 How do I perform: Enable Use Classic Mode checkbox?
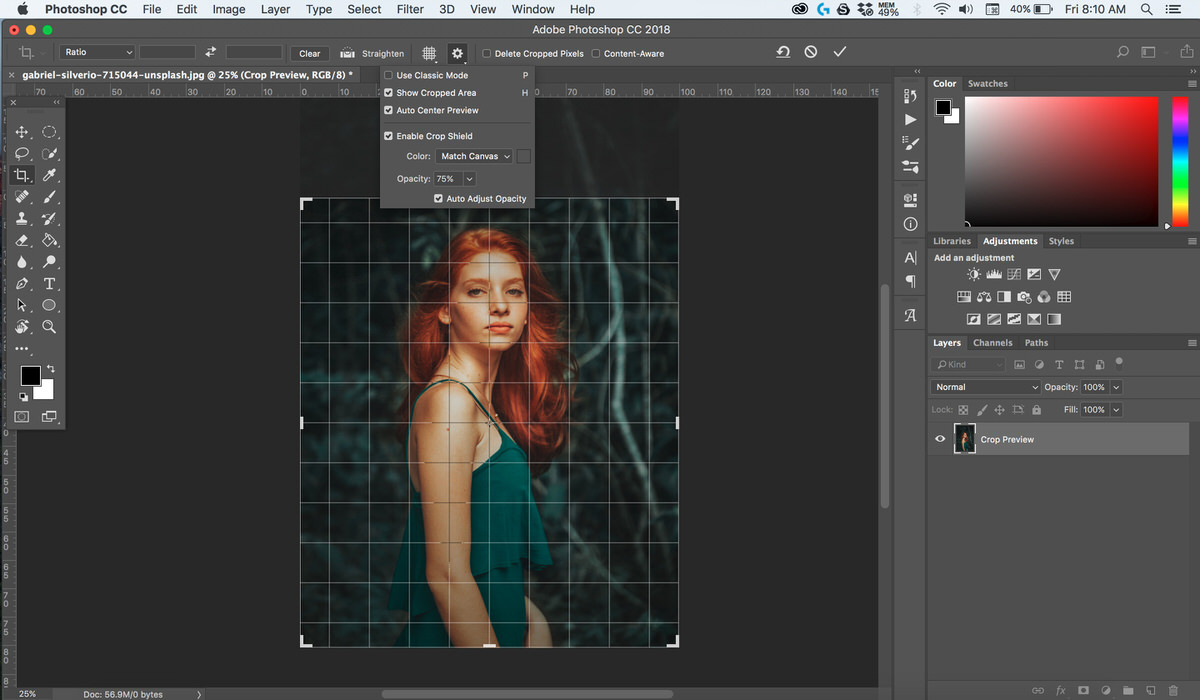388,75
